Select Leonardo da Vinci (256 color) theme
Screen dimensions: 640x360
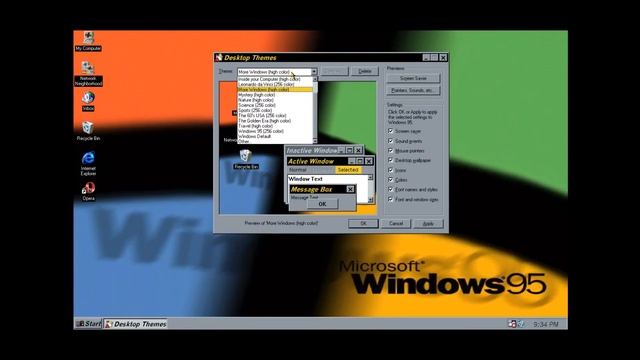point(275,84)
